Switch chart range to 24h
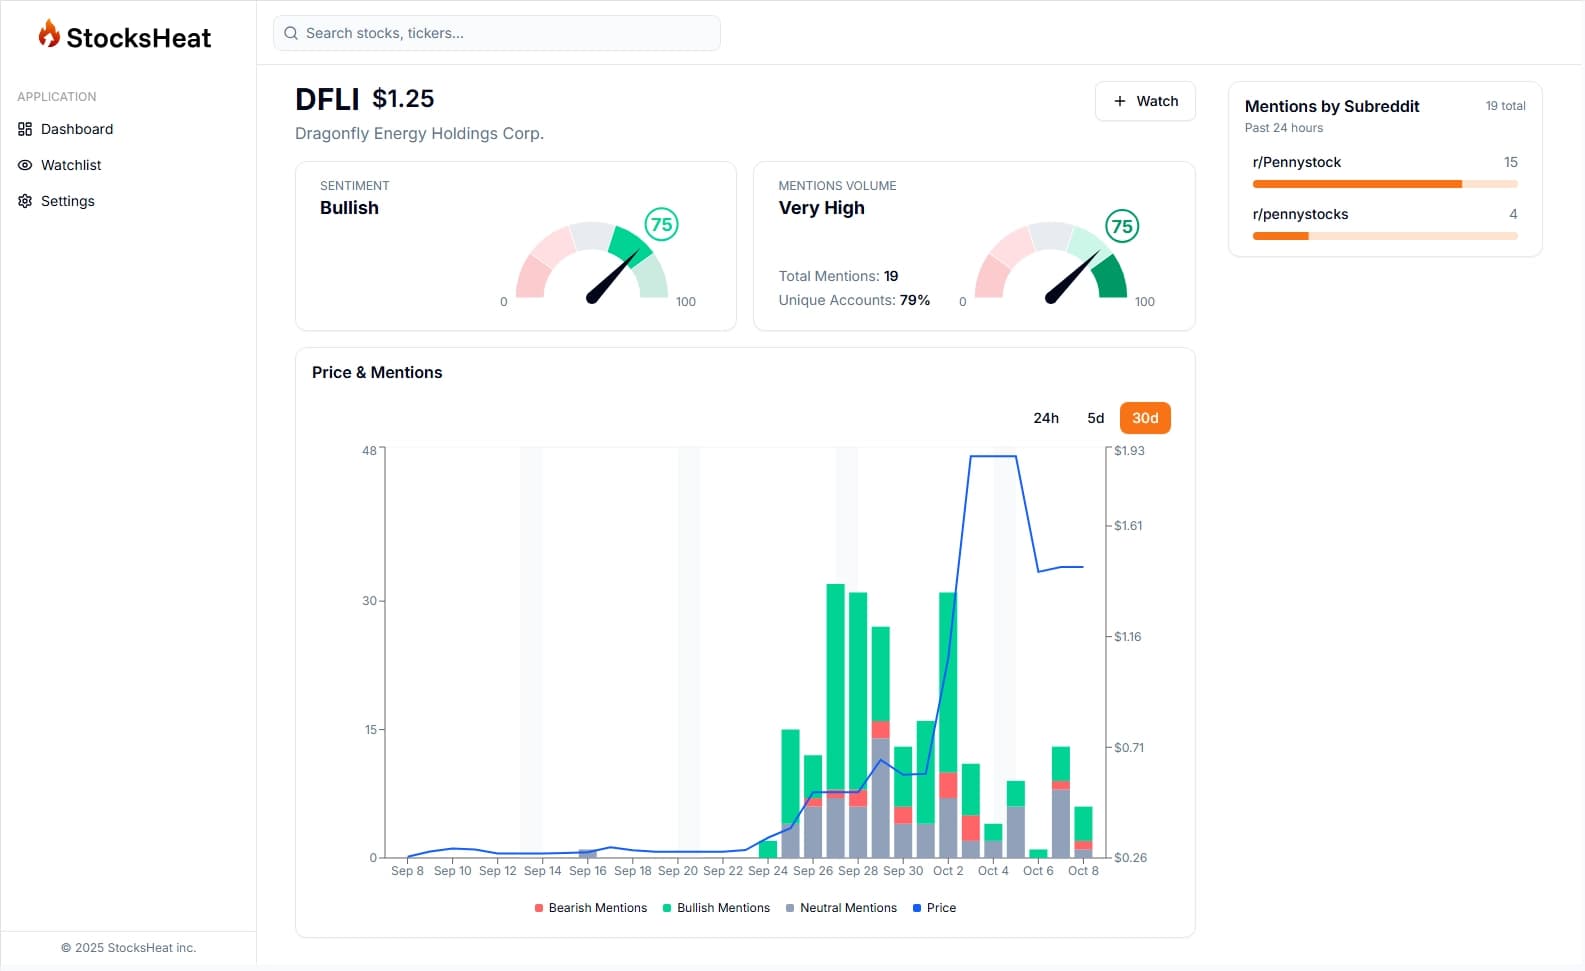 pyautogui.click(x=1046, y=418)
